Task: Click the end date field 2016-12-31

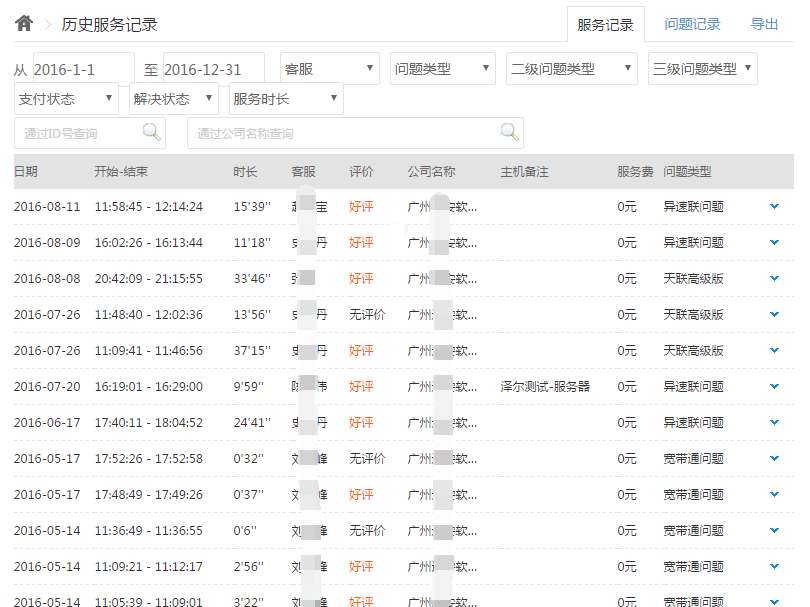Action: 213,69
